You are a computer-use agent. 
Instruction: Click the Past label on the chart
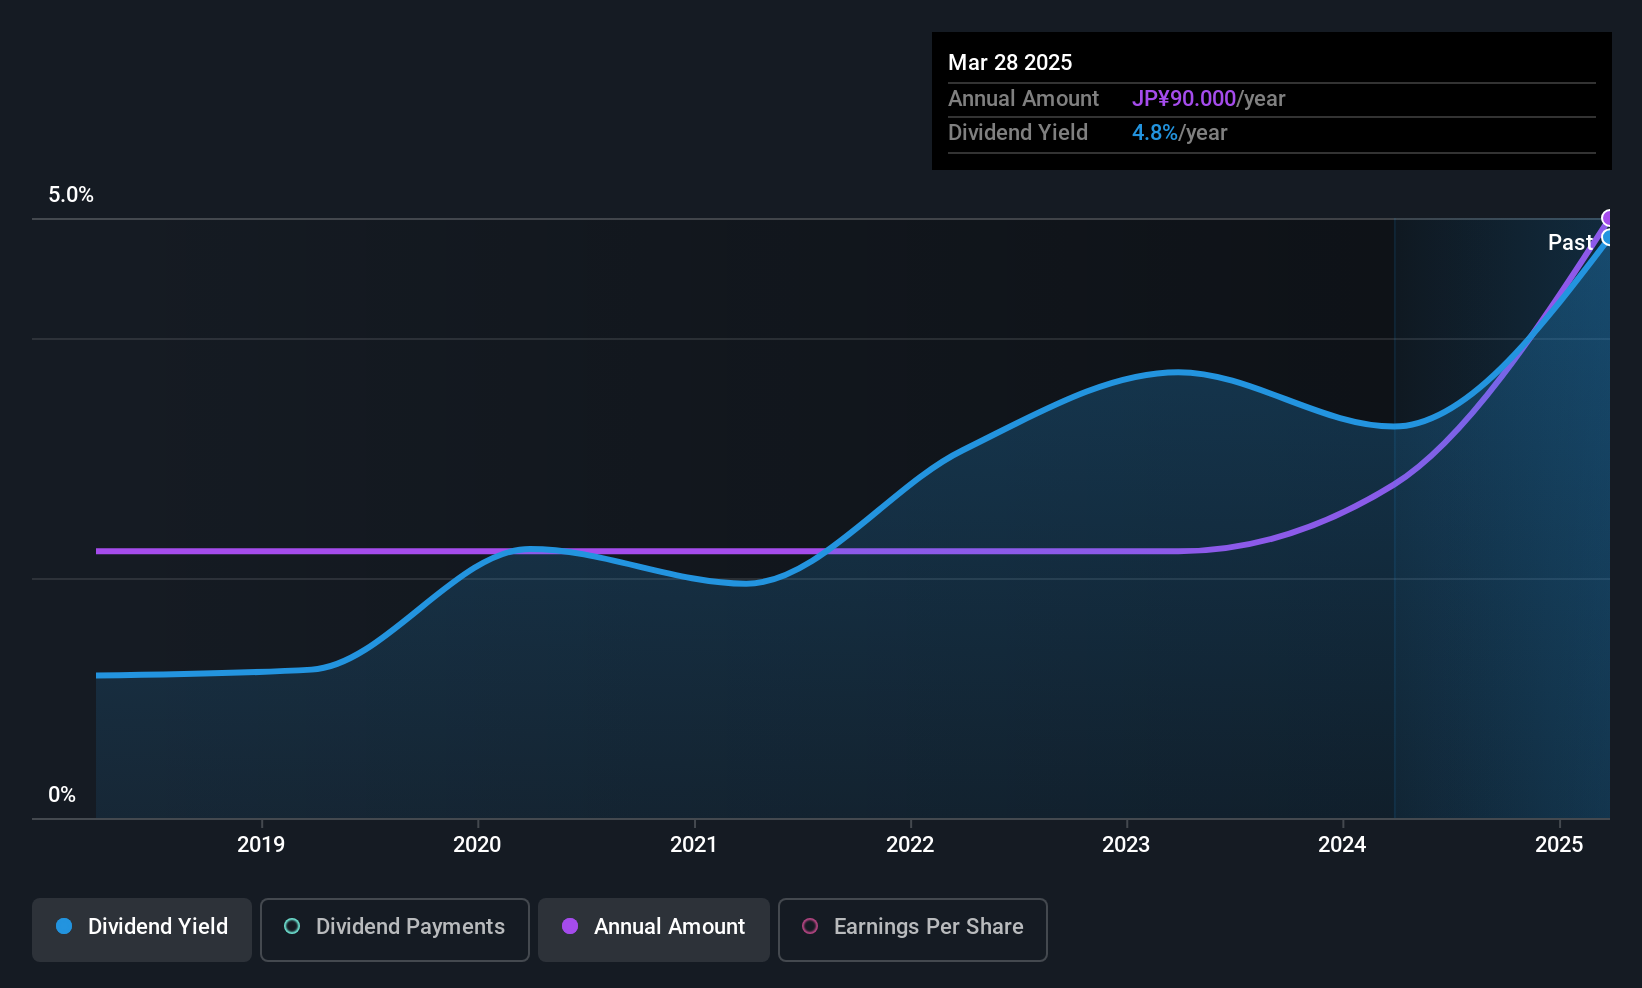1569,243
